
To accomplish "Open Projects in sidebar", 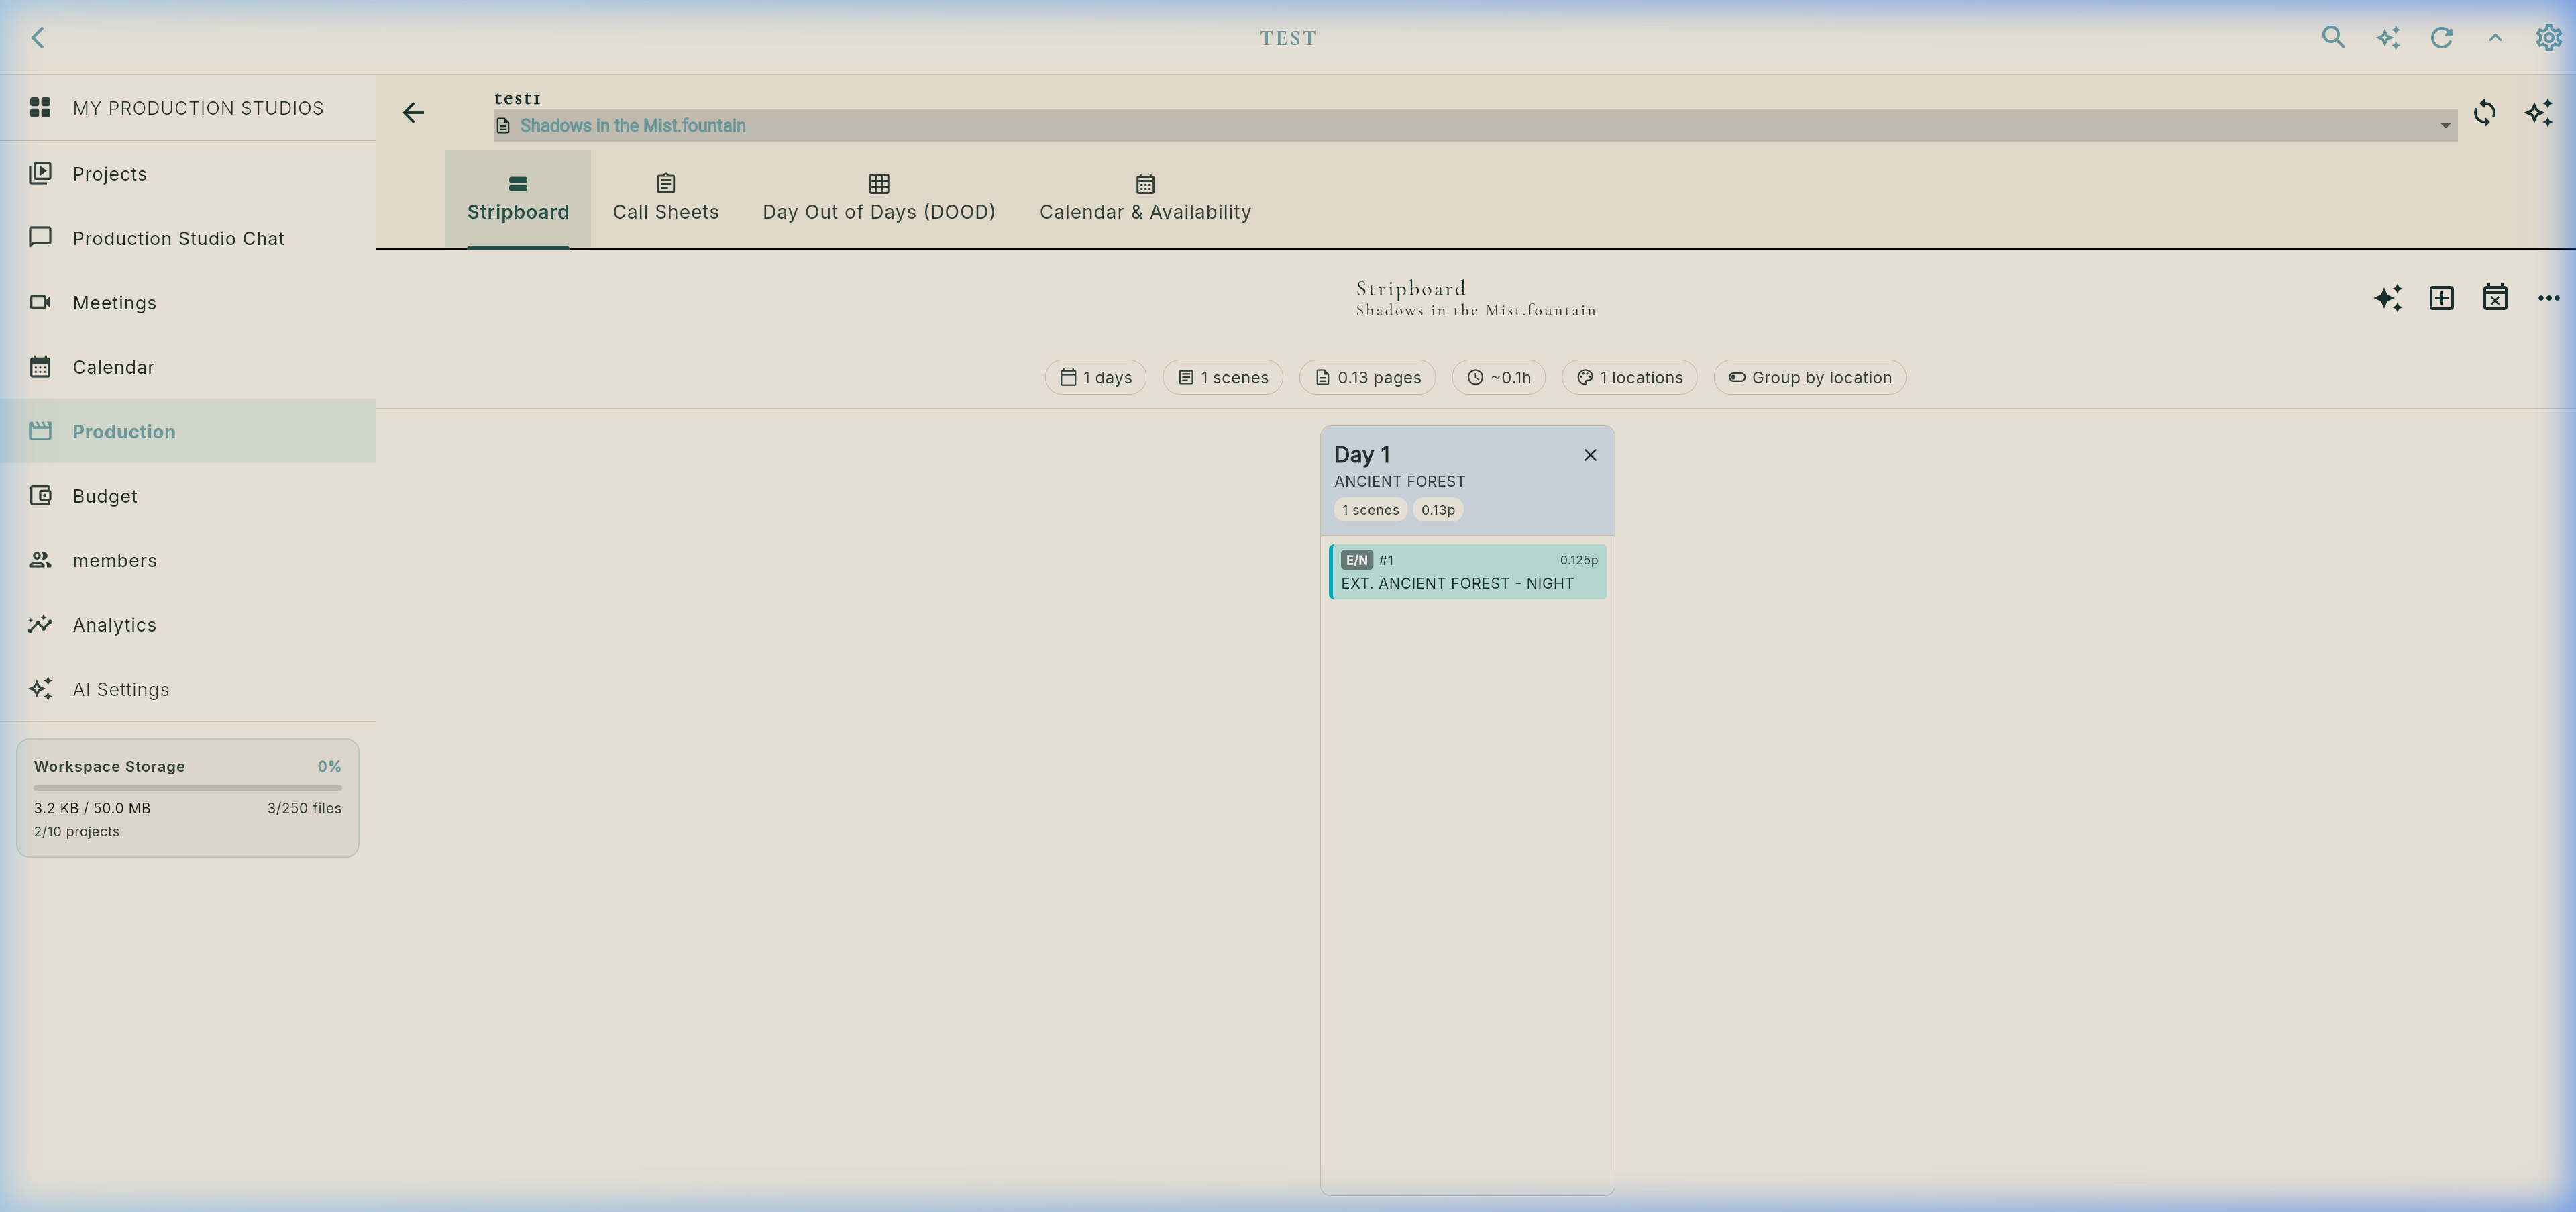I will coord(188,174).
